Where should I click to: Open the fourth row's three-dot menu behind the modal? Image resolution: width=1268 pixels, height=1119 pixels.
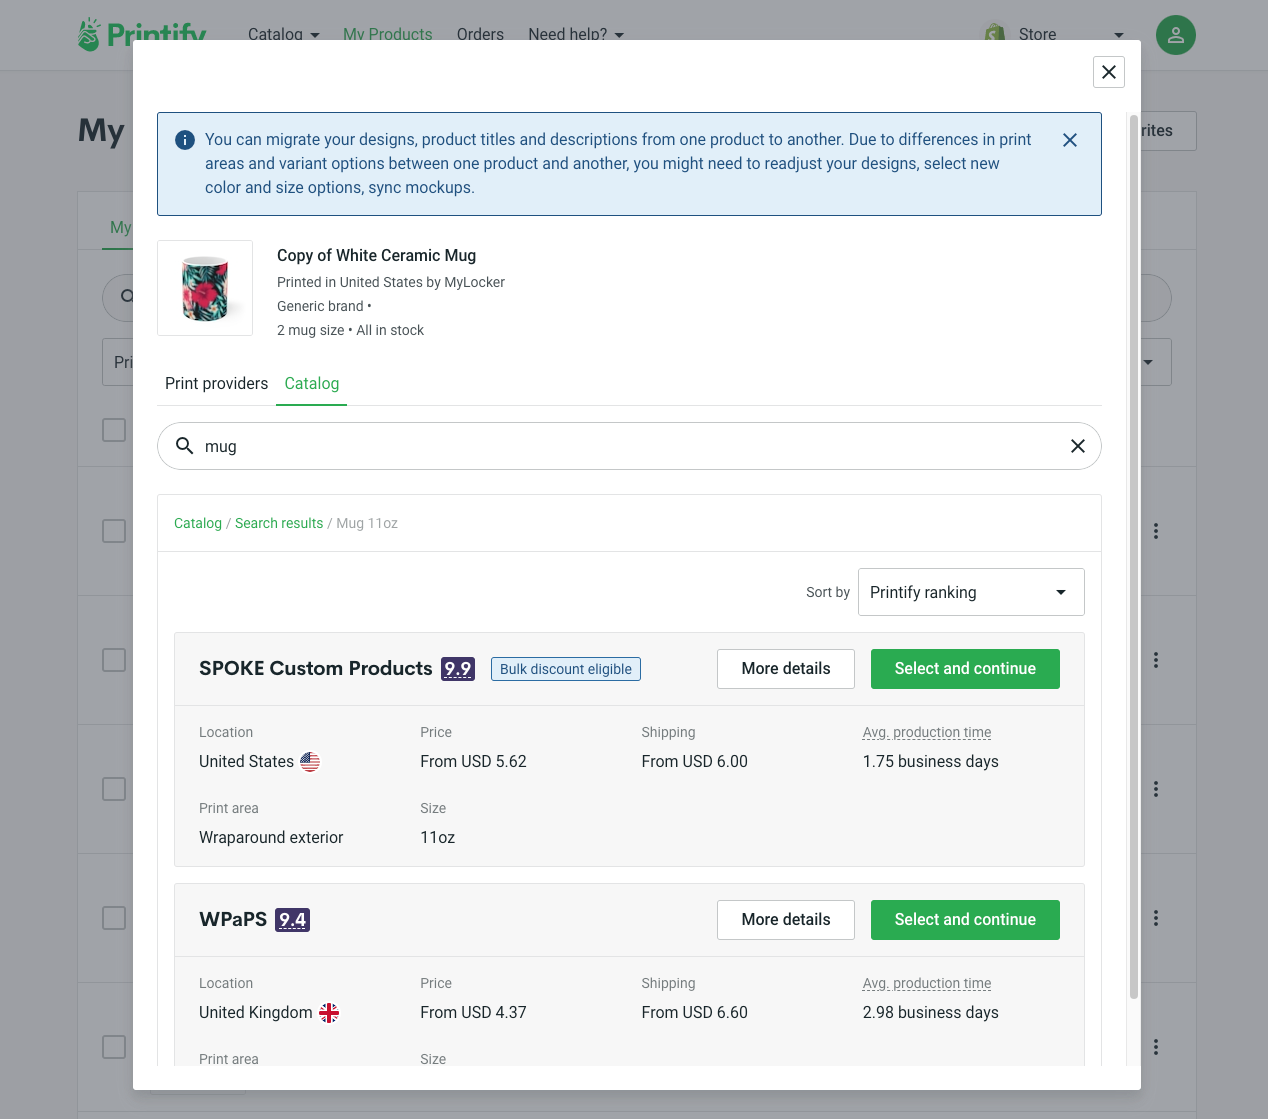(x=1156, y=918)
